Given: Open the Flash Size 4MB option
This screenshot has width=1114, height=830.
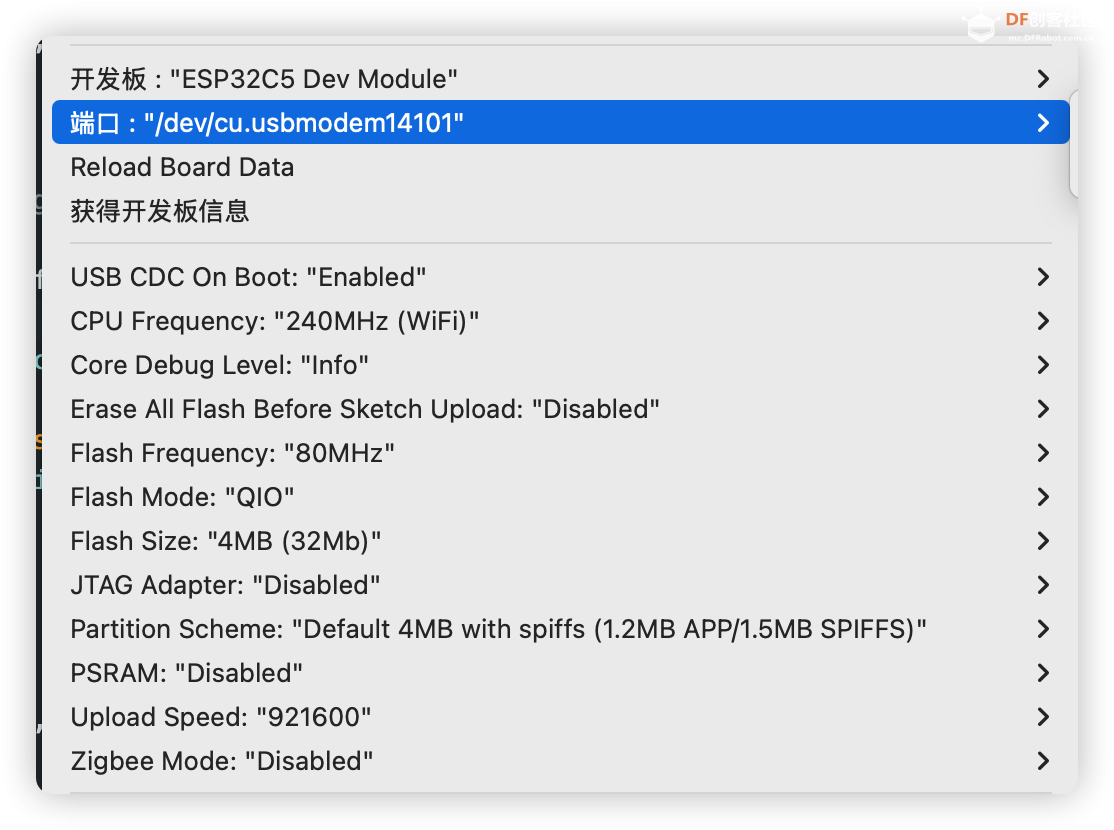Looking at the screenshot, I should [226, 541].
